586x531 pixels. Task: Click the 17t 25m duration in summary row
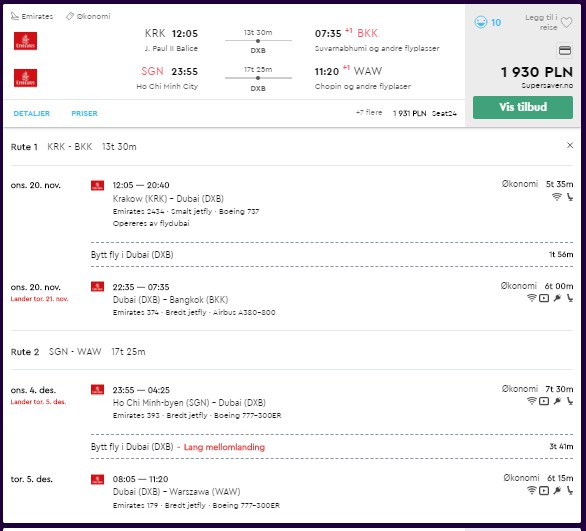pyautogui.click(x=258, y=70)
